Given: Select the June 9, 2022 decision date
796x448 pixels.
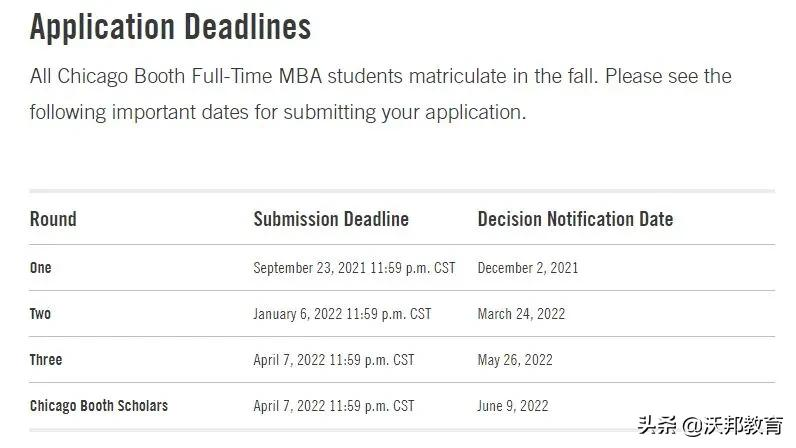Looking at the screenshot, I should coord(513,406).
